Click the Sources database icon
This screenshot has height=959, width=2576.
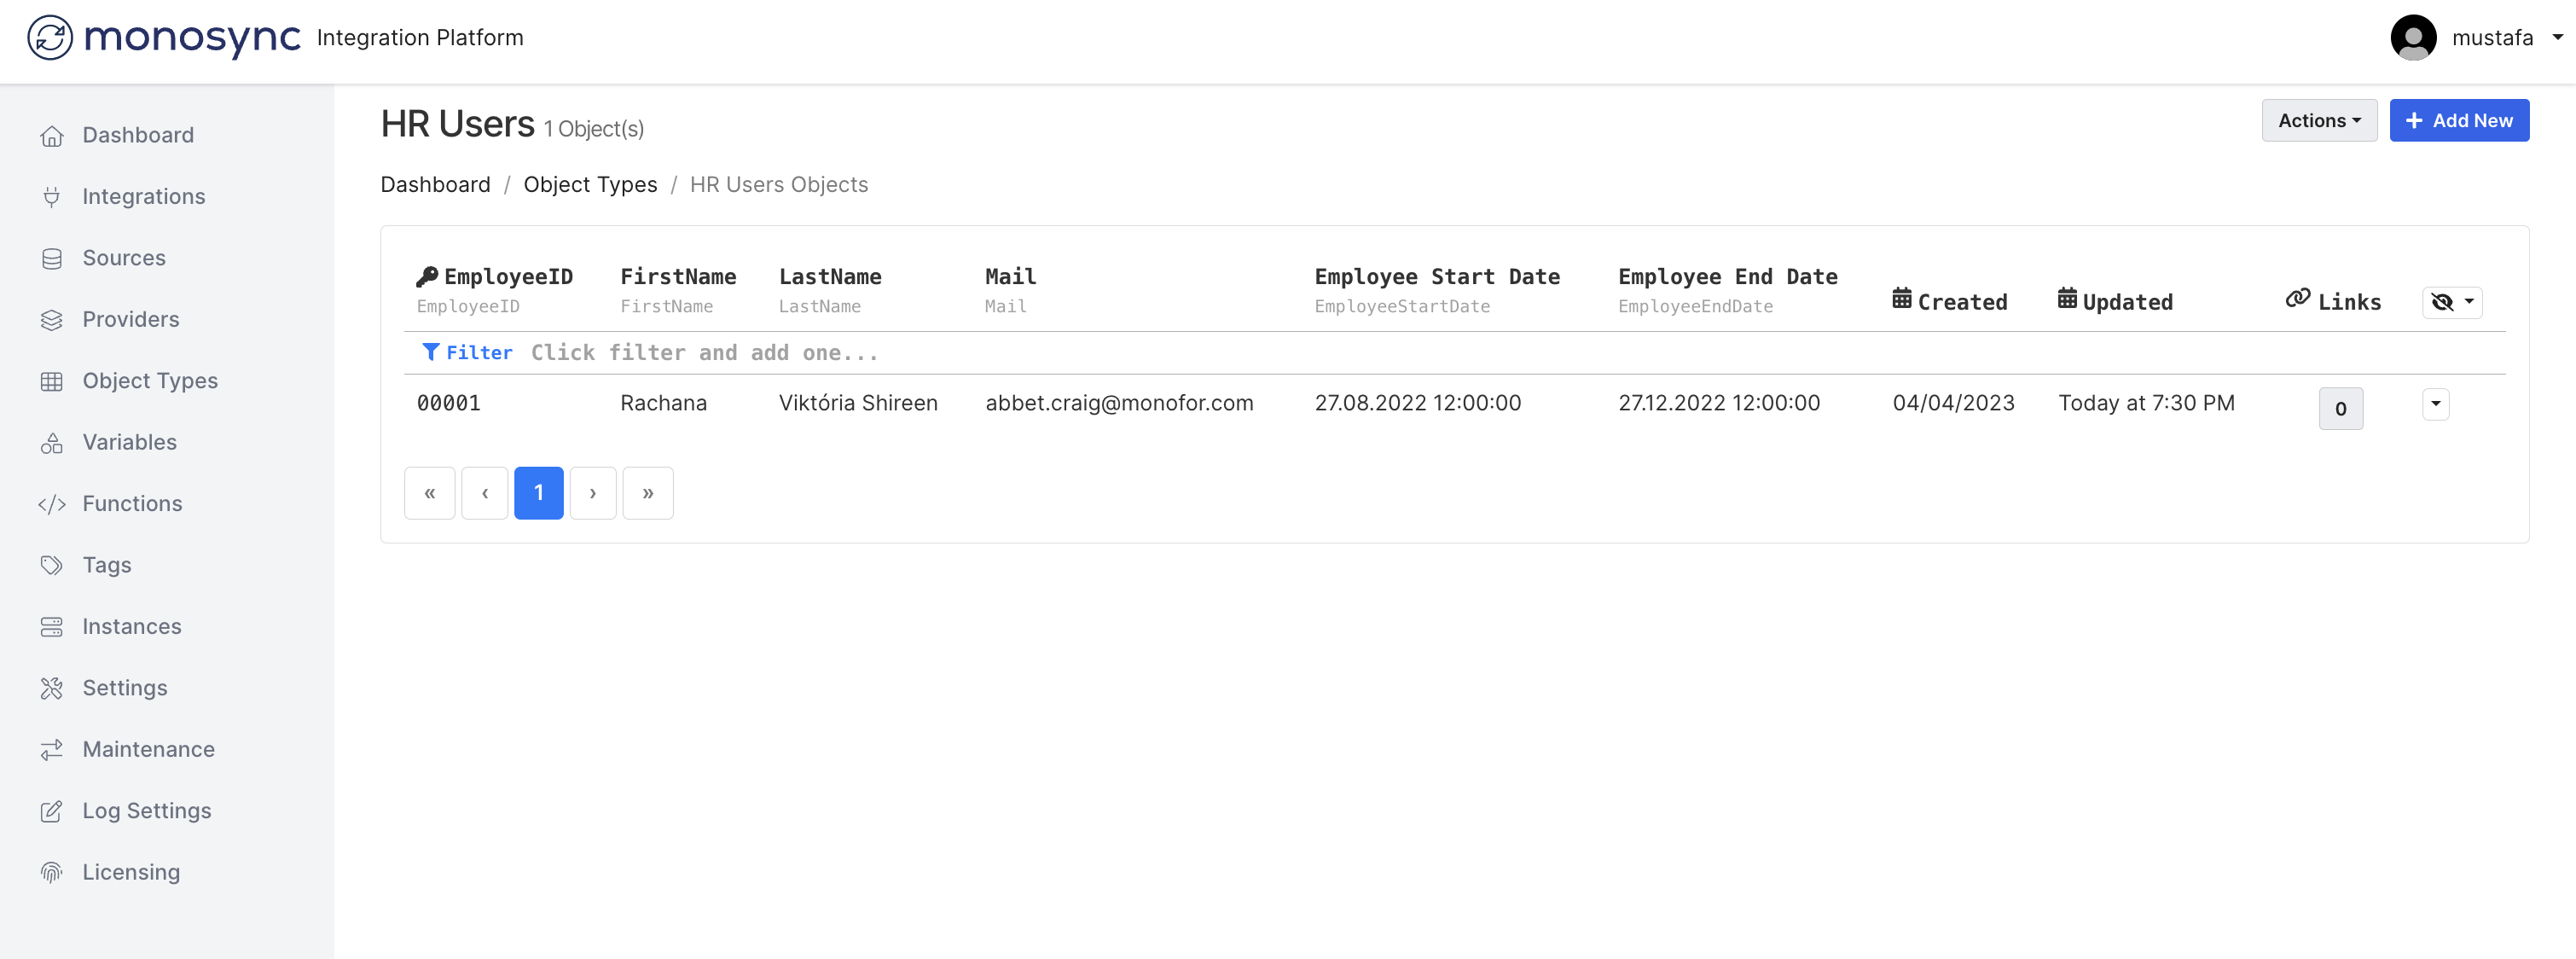pyautogui.click(x=52, y=258)
